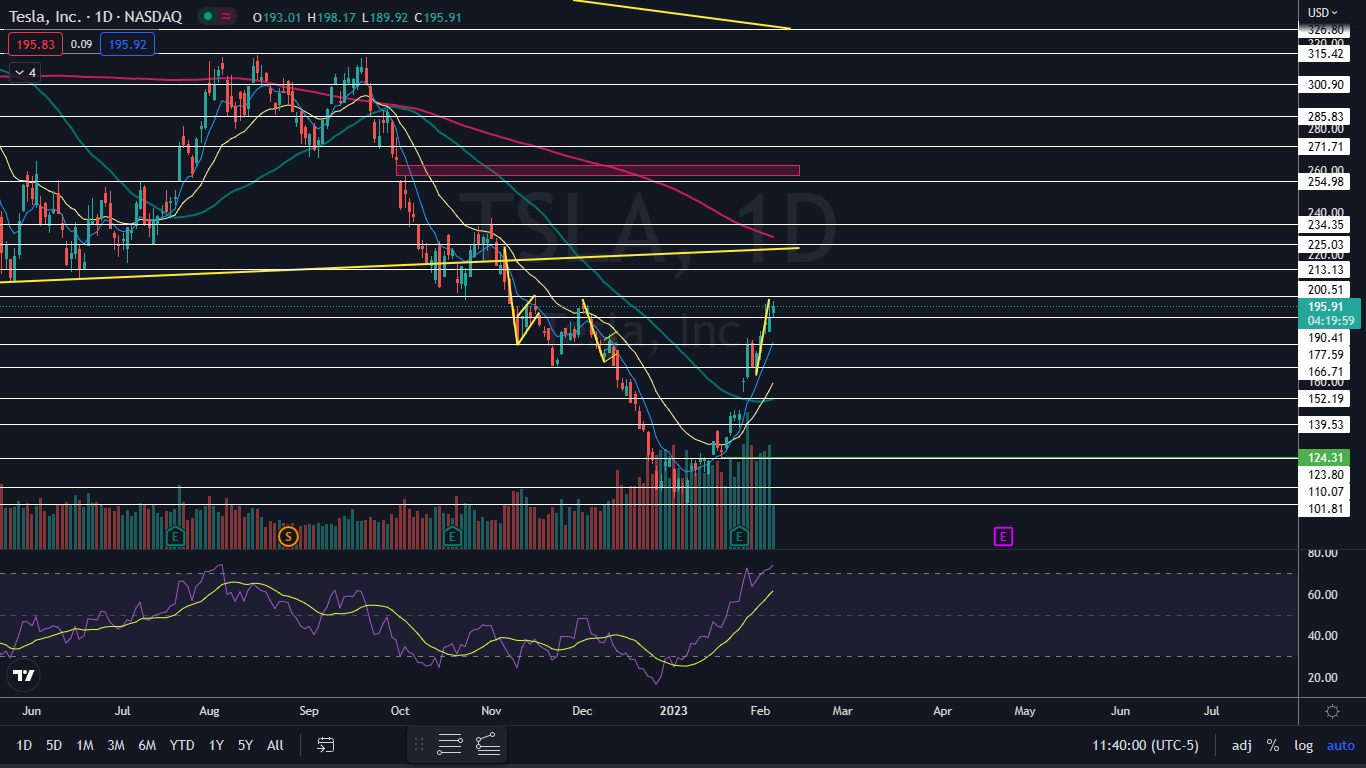Click the blue buy price 195.92 button

pos(127,44)
